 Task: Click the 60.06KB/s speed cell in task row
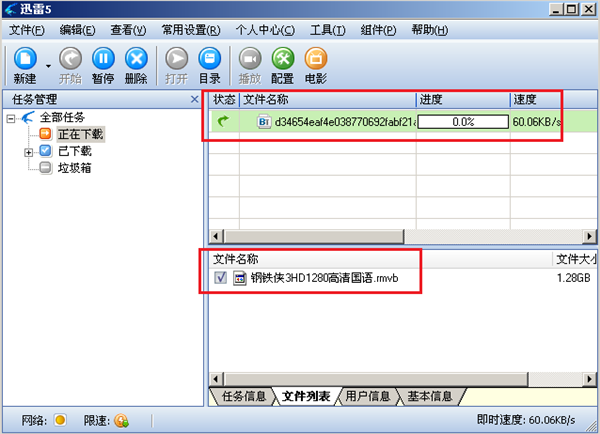tap(537, 122)
